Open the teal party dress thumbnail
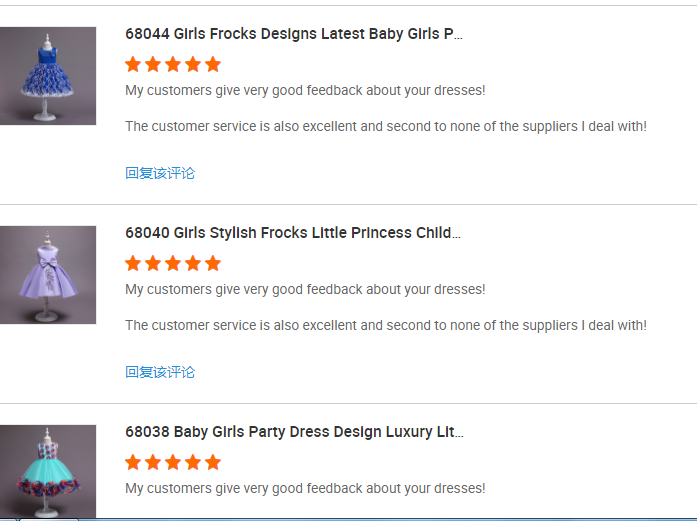The image size is (697, 521). click(x=48, y=471)
